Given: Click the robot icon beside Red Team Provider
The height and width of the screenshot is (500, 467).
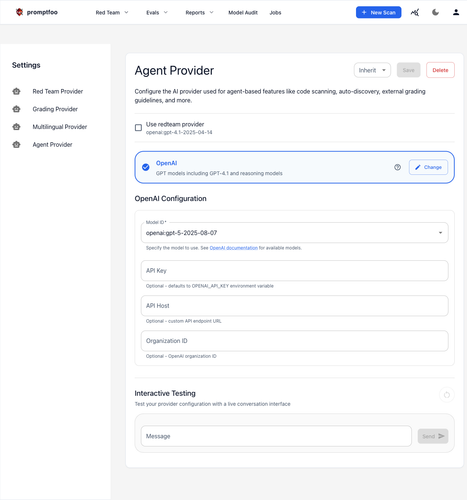Looking at the screenshot, I should pos(16,91).
